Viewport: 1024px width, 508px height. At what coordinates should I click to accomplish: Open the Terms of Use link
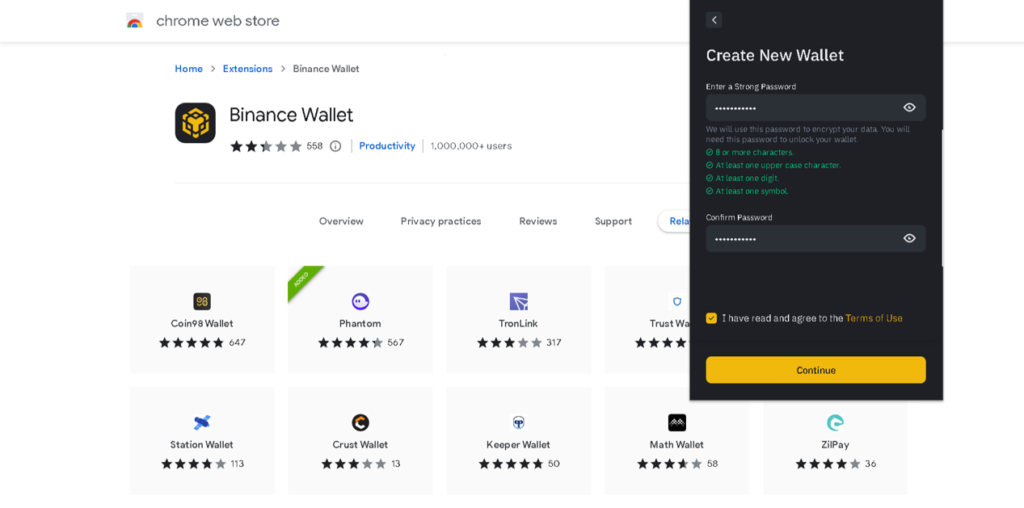pyautogui.click(x=874, y=318)
